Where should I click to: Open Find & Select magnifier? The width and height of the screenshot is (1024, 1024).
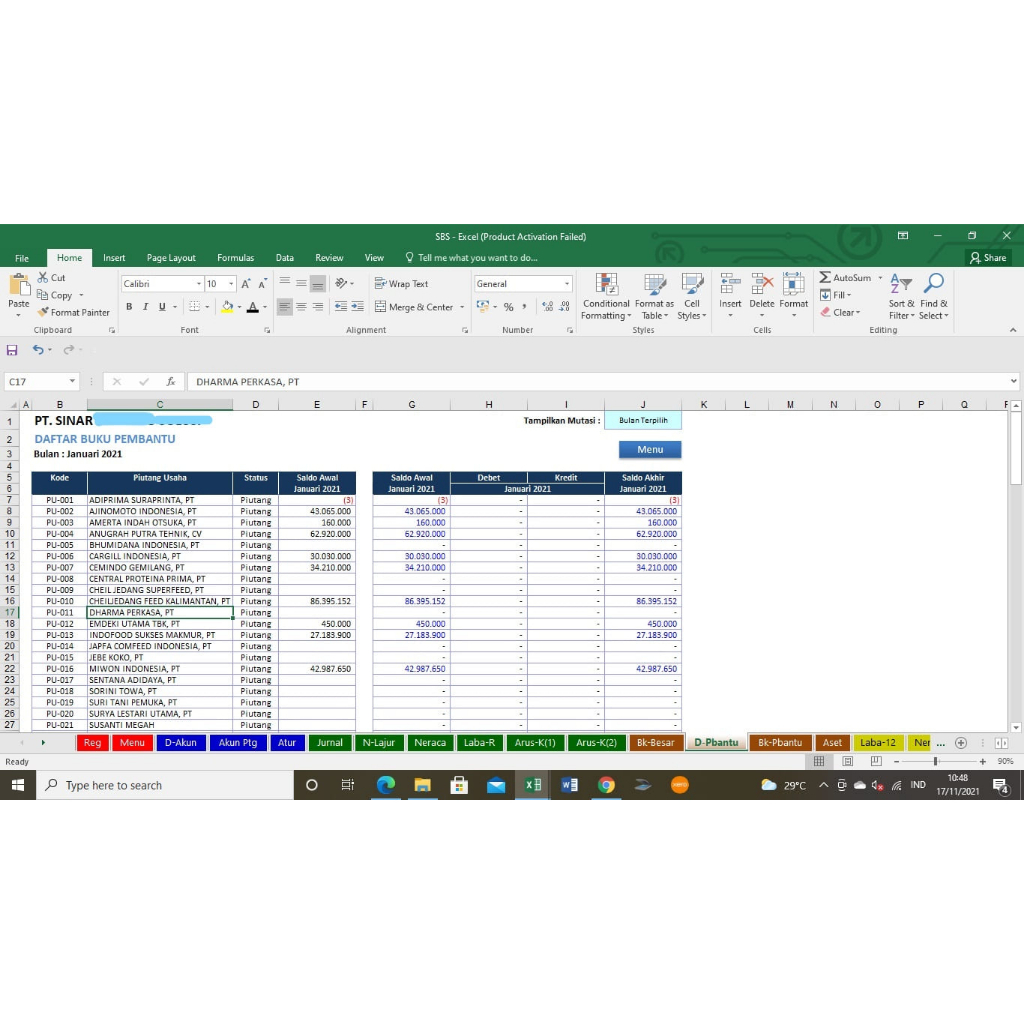coord(934,297)
